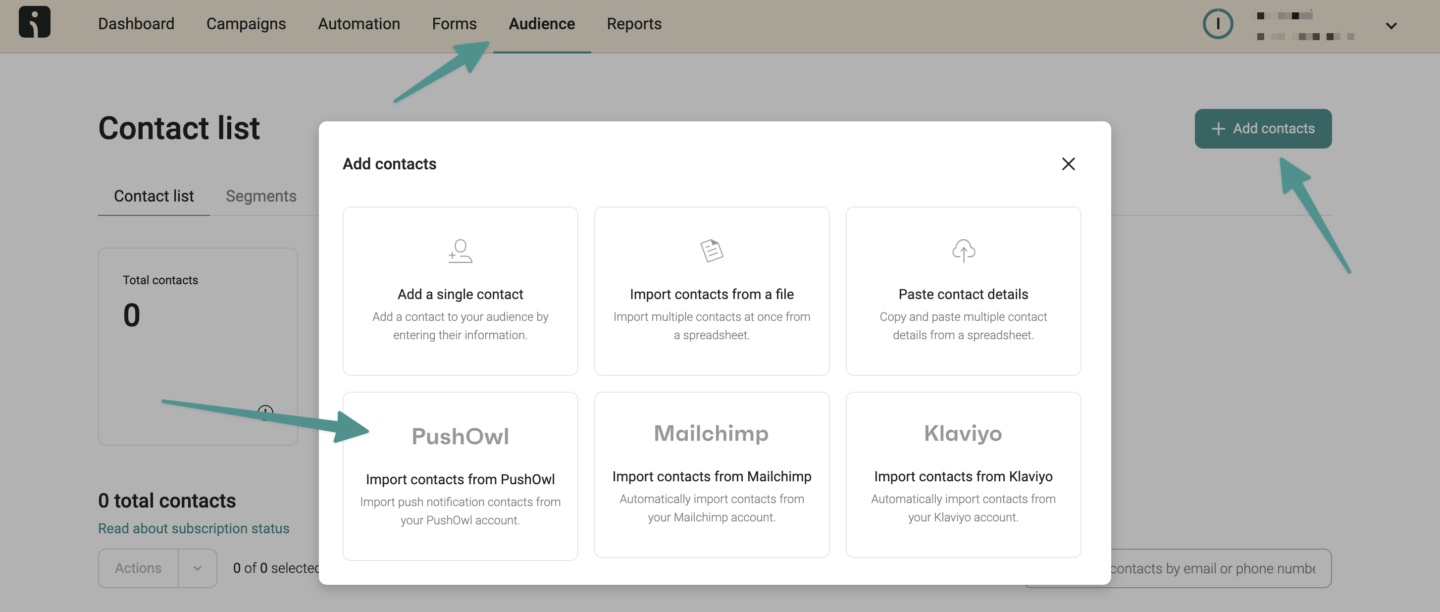Screen dimensions: 1440x612
Task: Click the Klaviyo logo
Action: click(x=963, y=433)
